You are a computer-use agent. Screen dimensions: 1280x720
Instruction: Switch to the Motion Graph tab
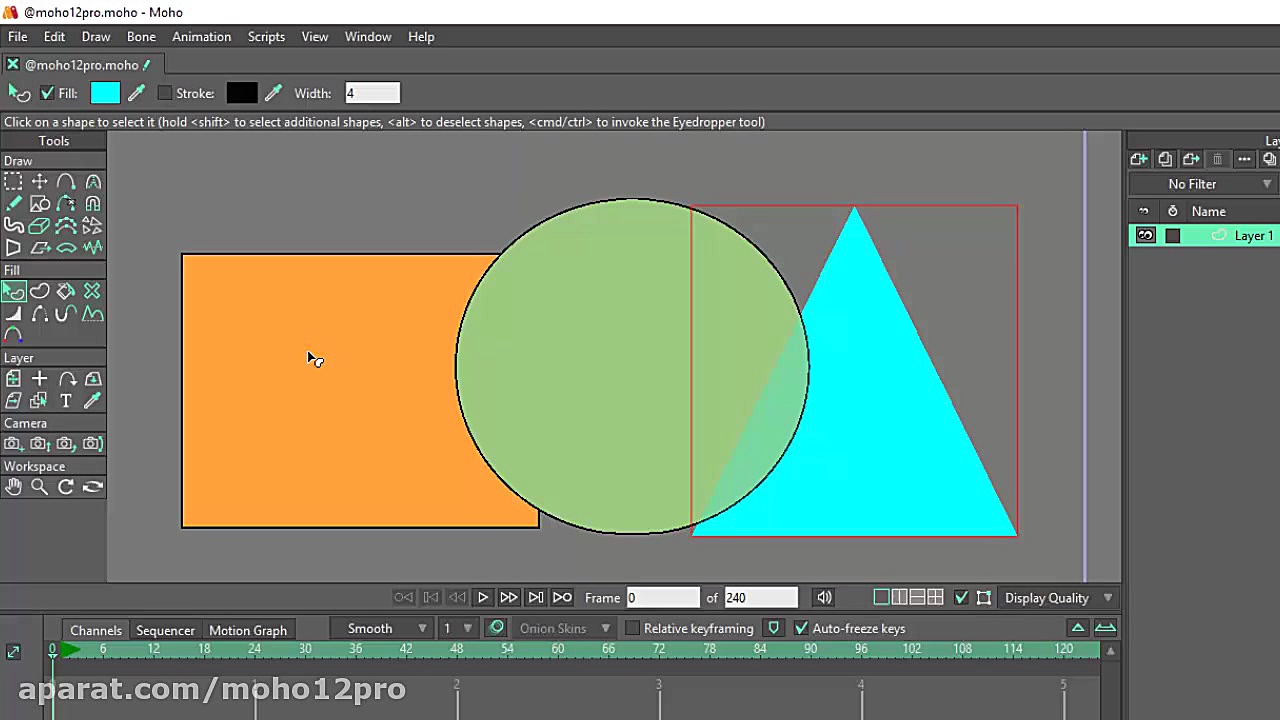coord(248,630)
